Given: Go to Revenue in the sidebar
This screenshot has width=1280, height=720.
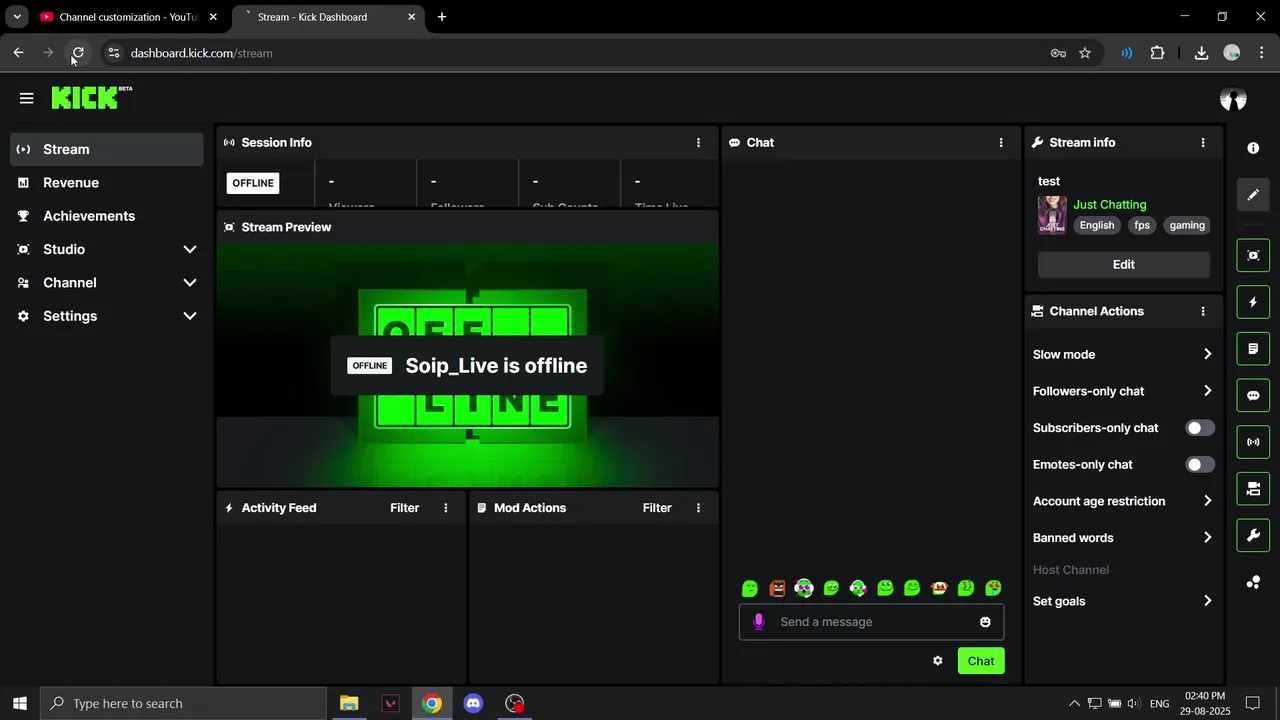Looking at the screenshot, I should pos(107,183).
